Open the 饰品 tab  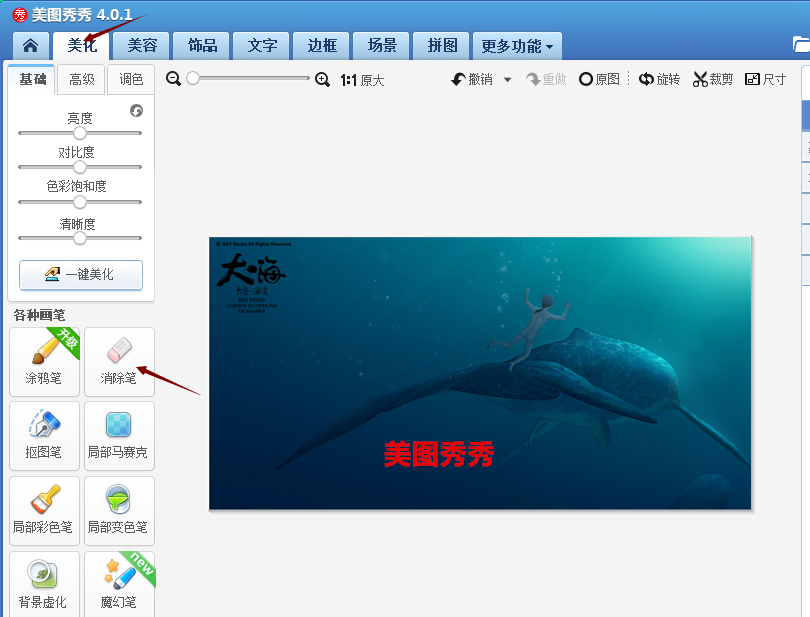202,46
